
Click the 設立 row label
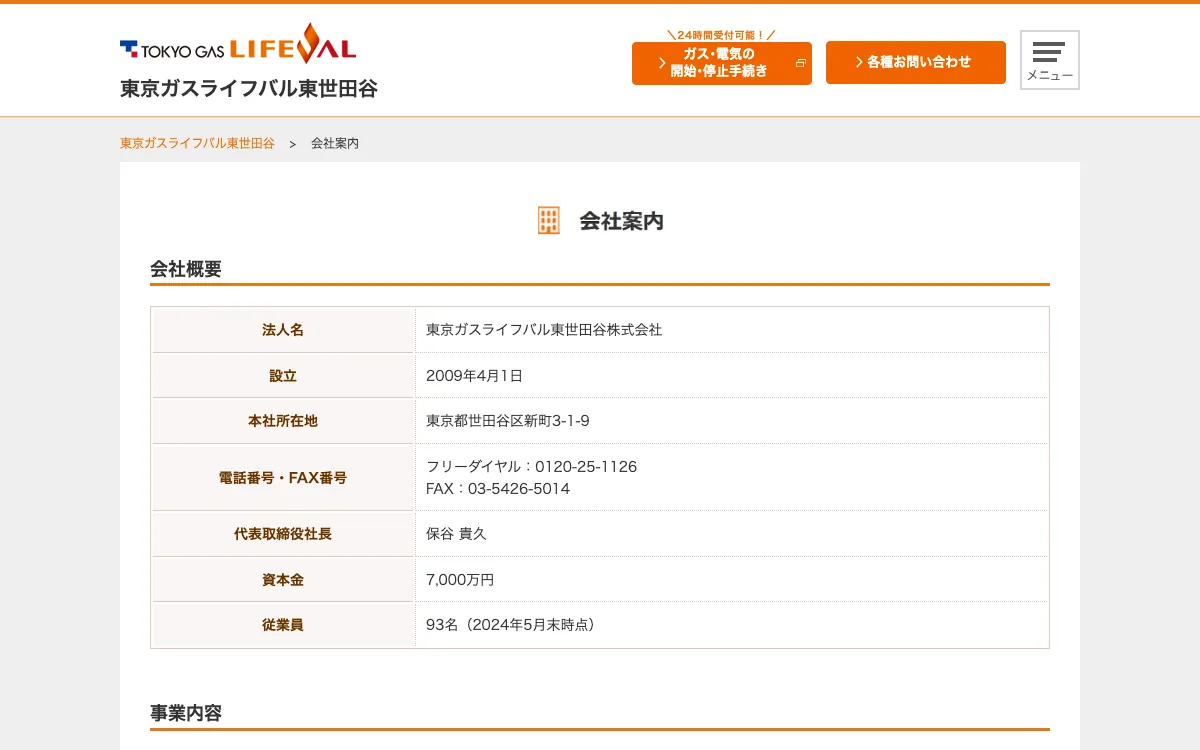point(283,376)
